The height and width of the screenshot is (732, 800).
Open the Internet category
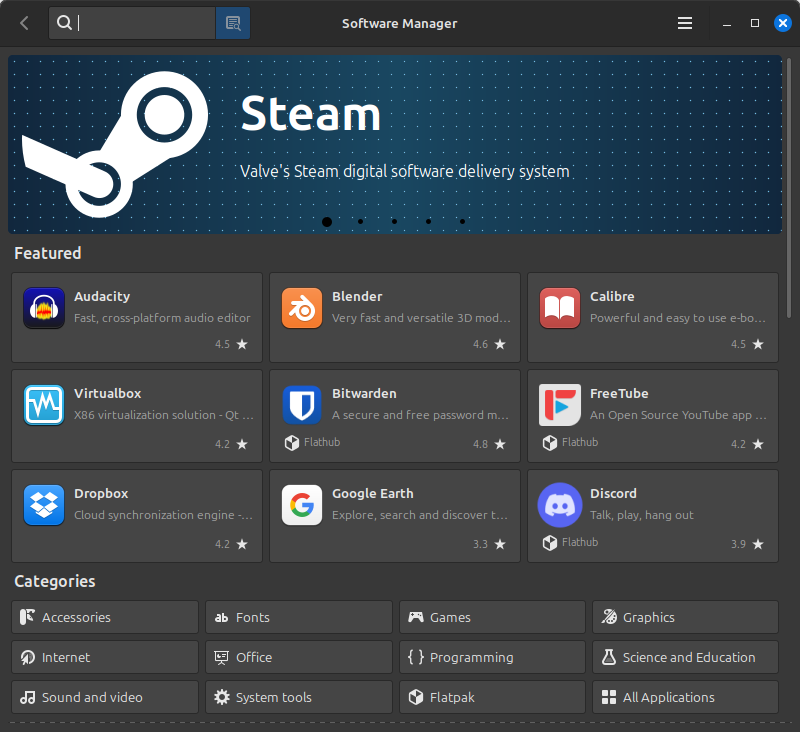pos(105,657)
